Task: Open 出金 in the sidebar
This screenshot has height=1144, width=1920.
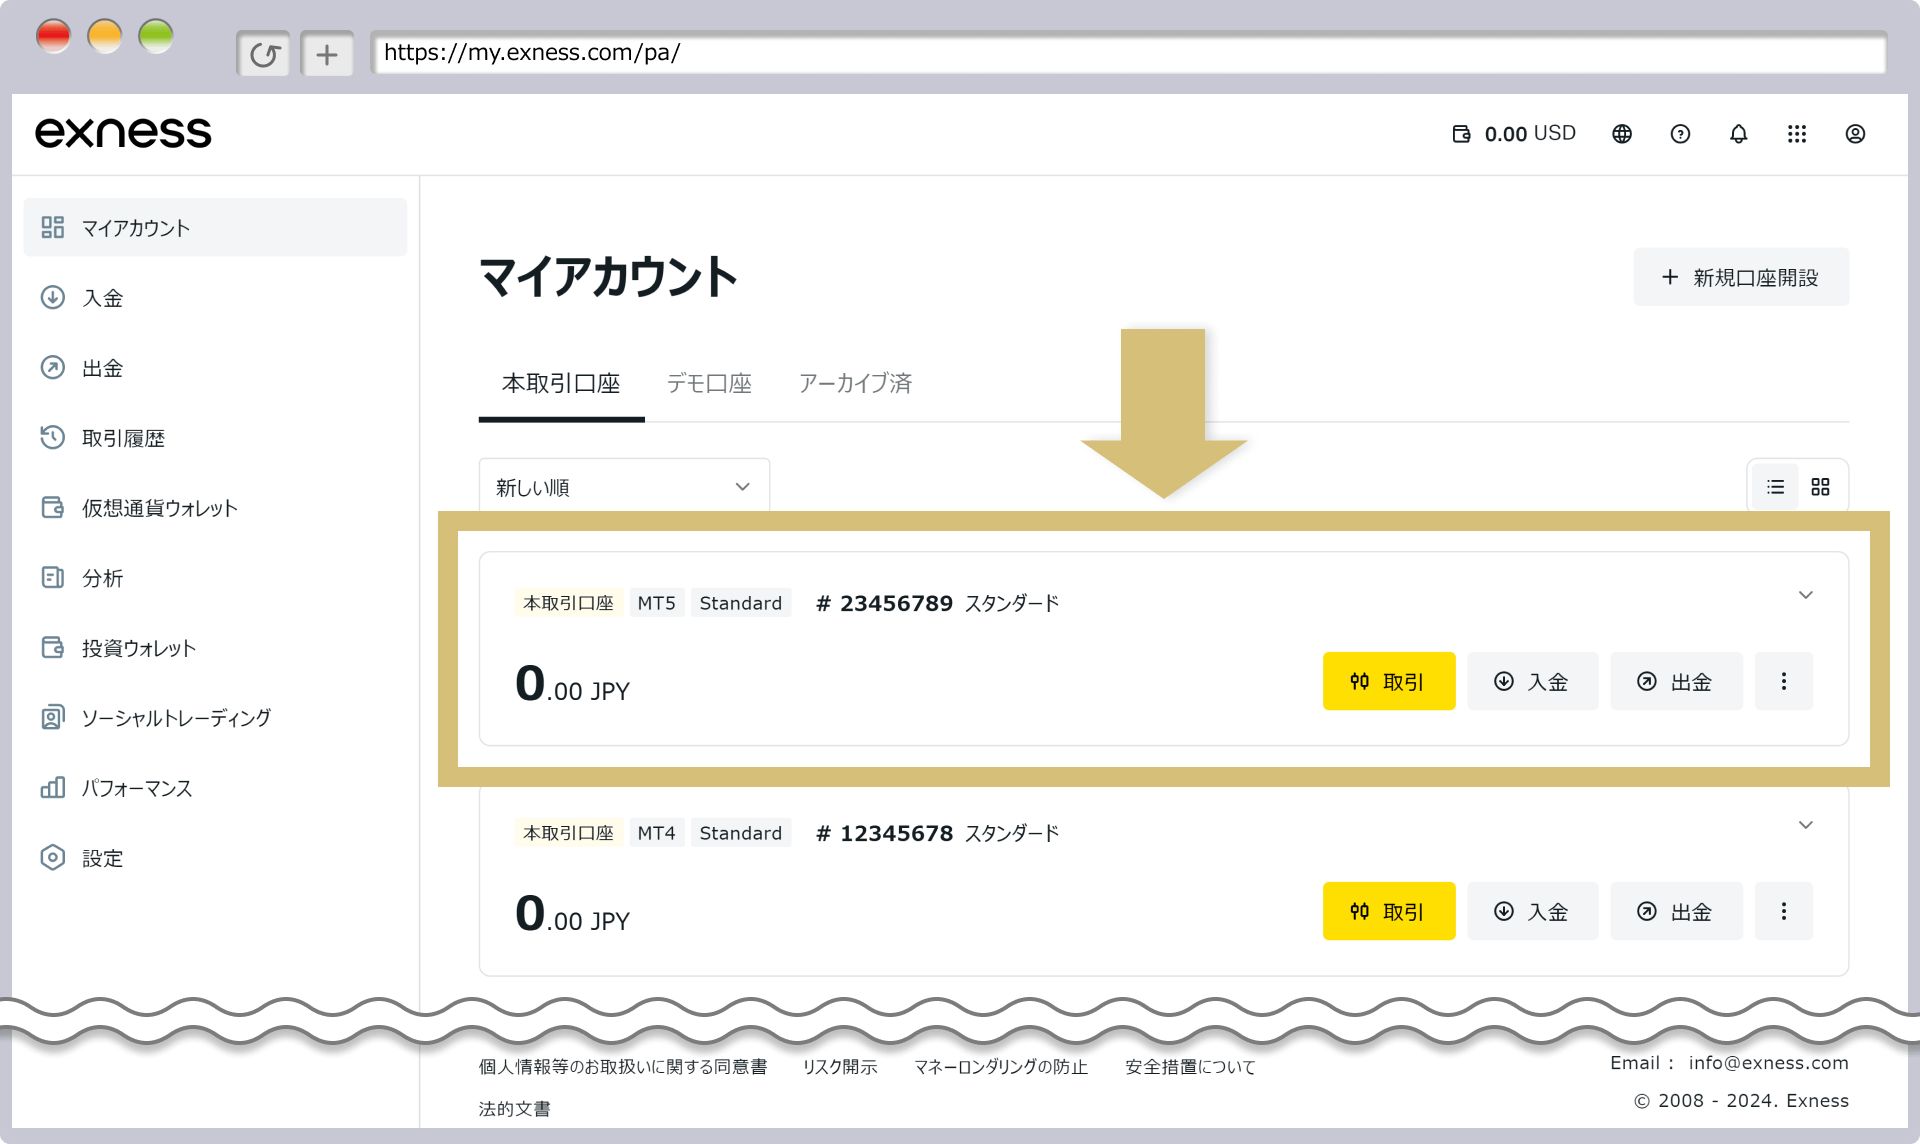Action: [x=215, y=368]
